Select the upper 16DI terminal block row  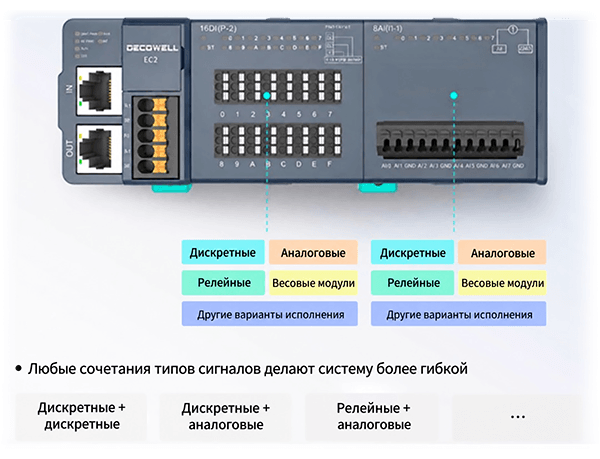tap(278, 87)
